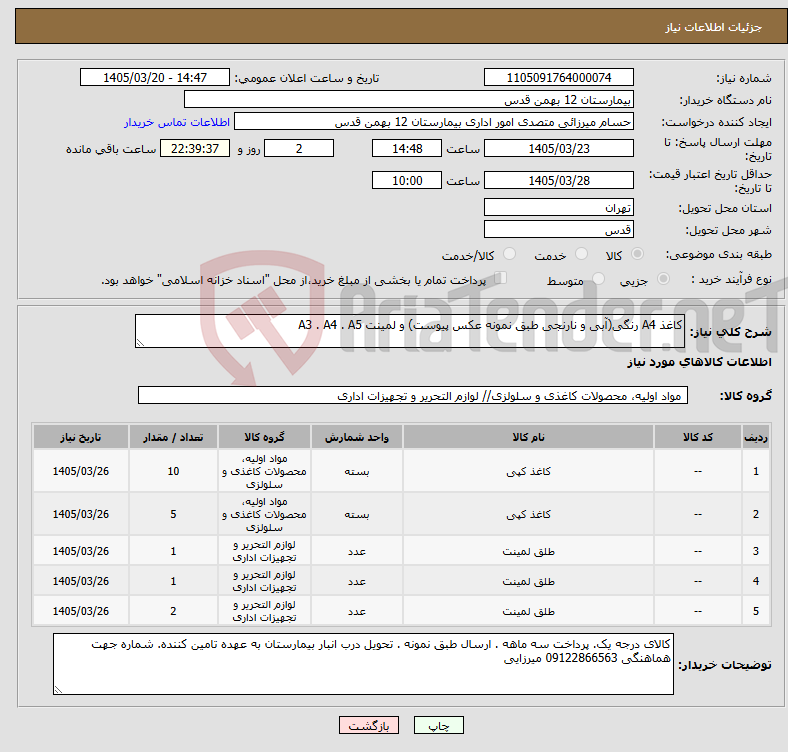Click unit عدد in row 3
The image size is (788, 752).
356,551
